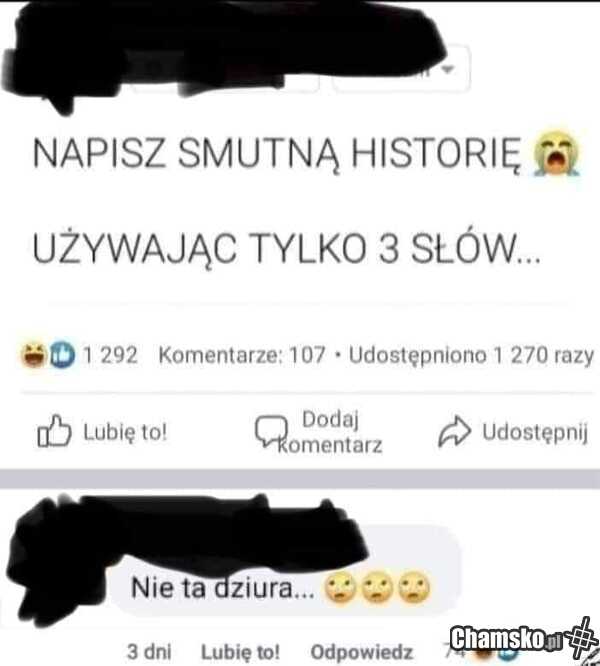Open the 1 292 reactions count
The image size is (600, 666).
pos(110,355)
